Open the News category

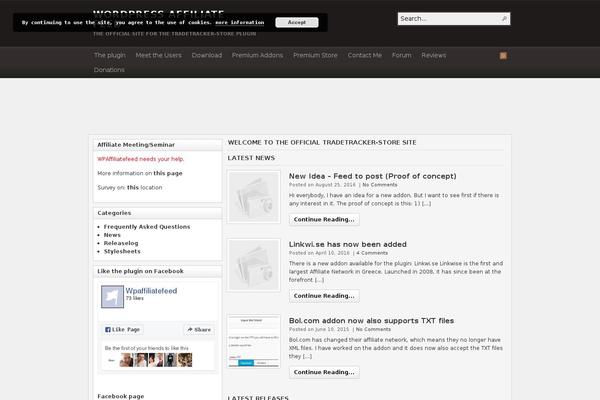tap(112, 235)
